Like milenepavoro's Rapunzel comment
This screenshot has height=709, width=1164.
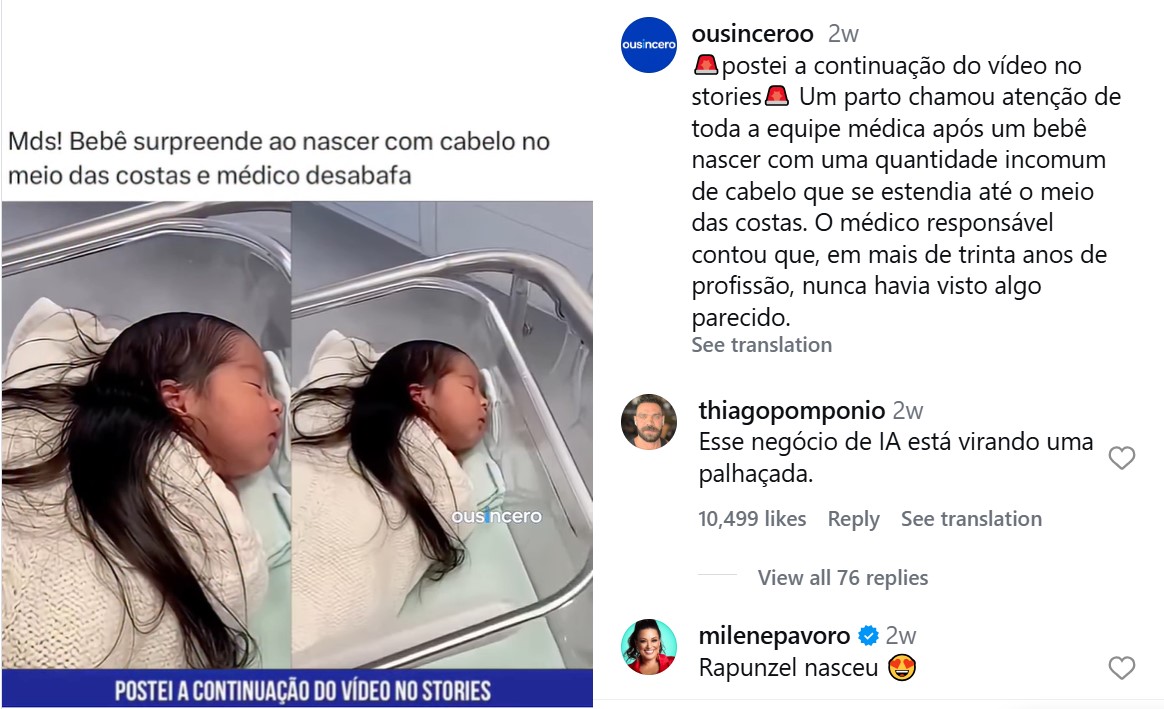[x=1122, y=668]
